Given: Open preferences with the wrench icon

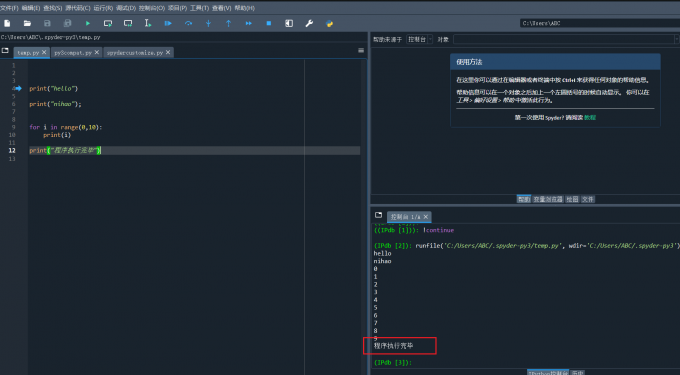Looking at the screenshot, I should pyautogui.click(x=309, y=23).
